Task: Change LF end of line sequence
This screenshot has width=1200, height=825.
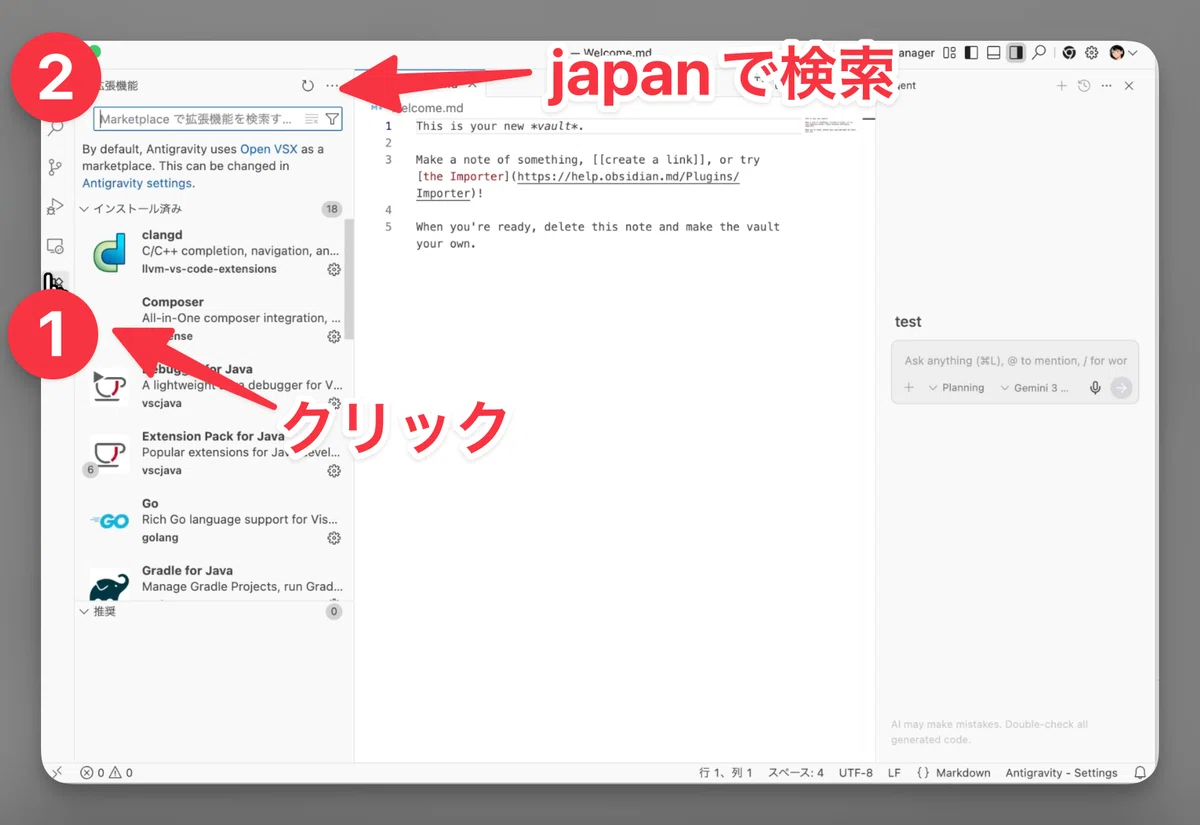Action: click(x=894, y=772)
